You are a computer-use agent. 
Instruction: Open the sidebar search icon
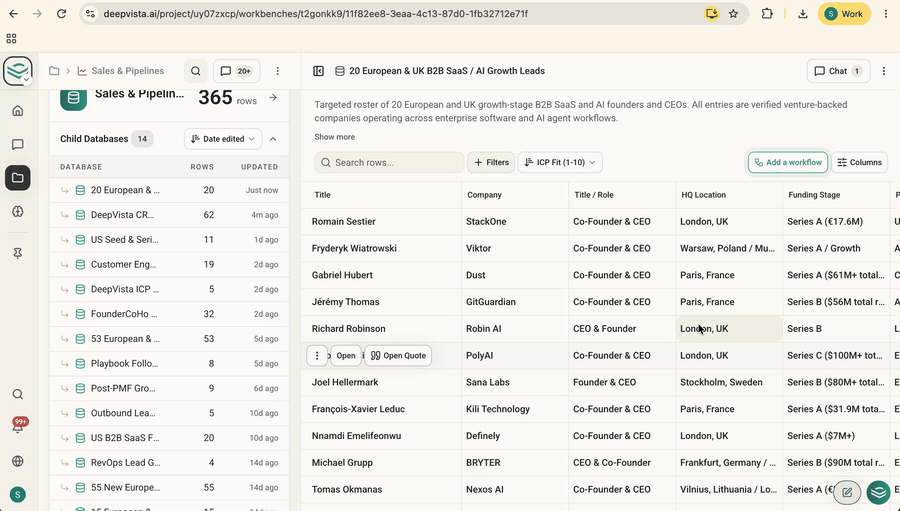(18, 394)
